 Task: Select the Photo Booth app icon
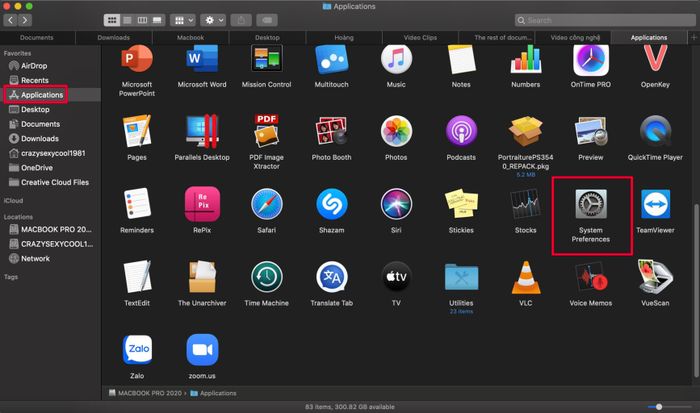coord(331,131)
